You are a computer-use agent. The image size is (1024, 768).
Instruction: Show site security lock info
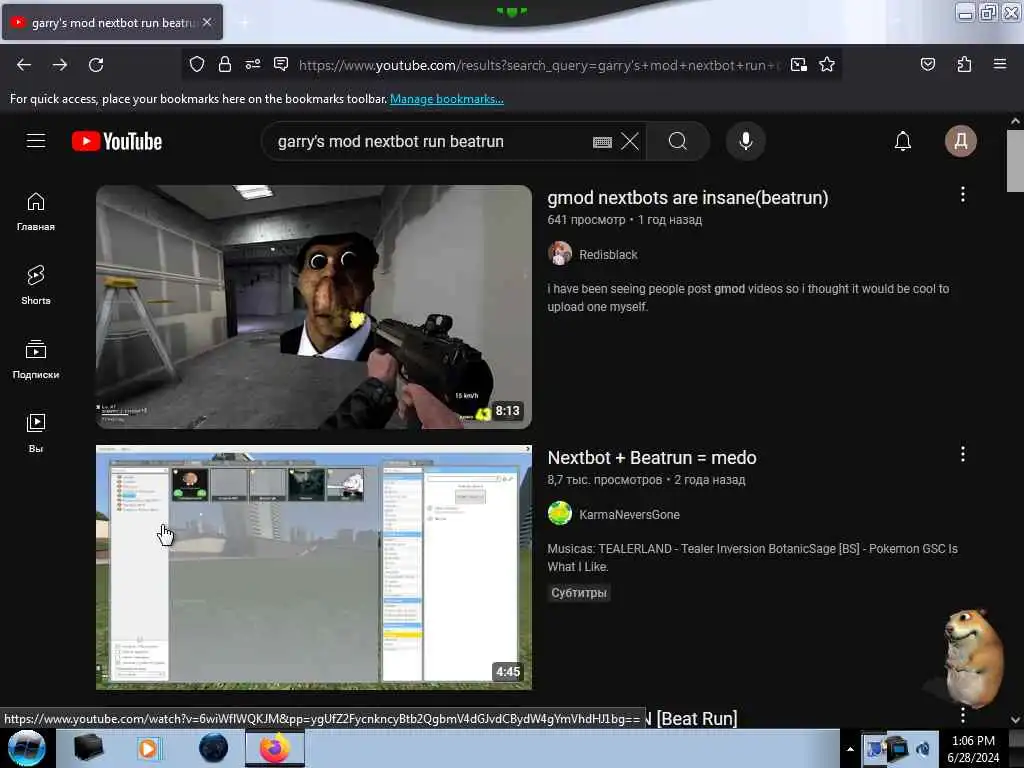(225, 65)
